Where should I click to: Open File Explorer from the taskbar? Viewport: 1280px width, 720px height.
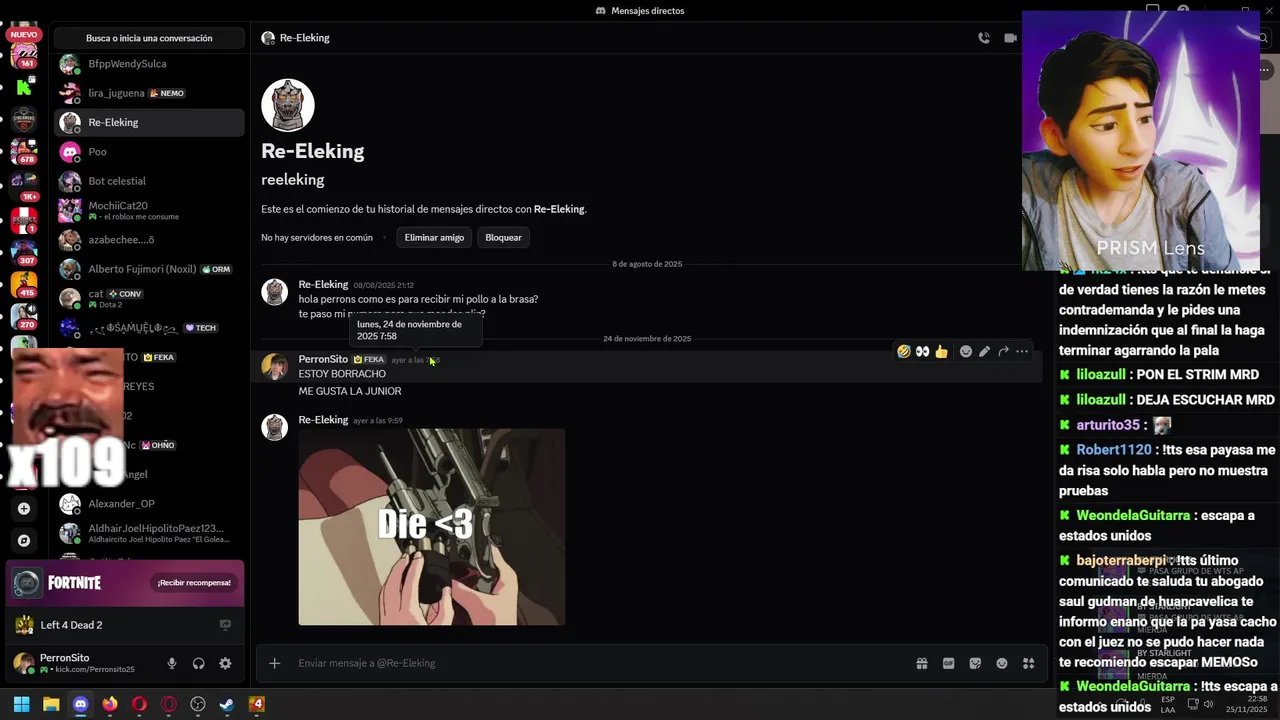tap(51, 704)
